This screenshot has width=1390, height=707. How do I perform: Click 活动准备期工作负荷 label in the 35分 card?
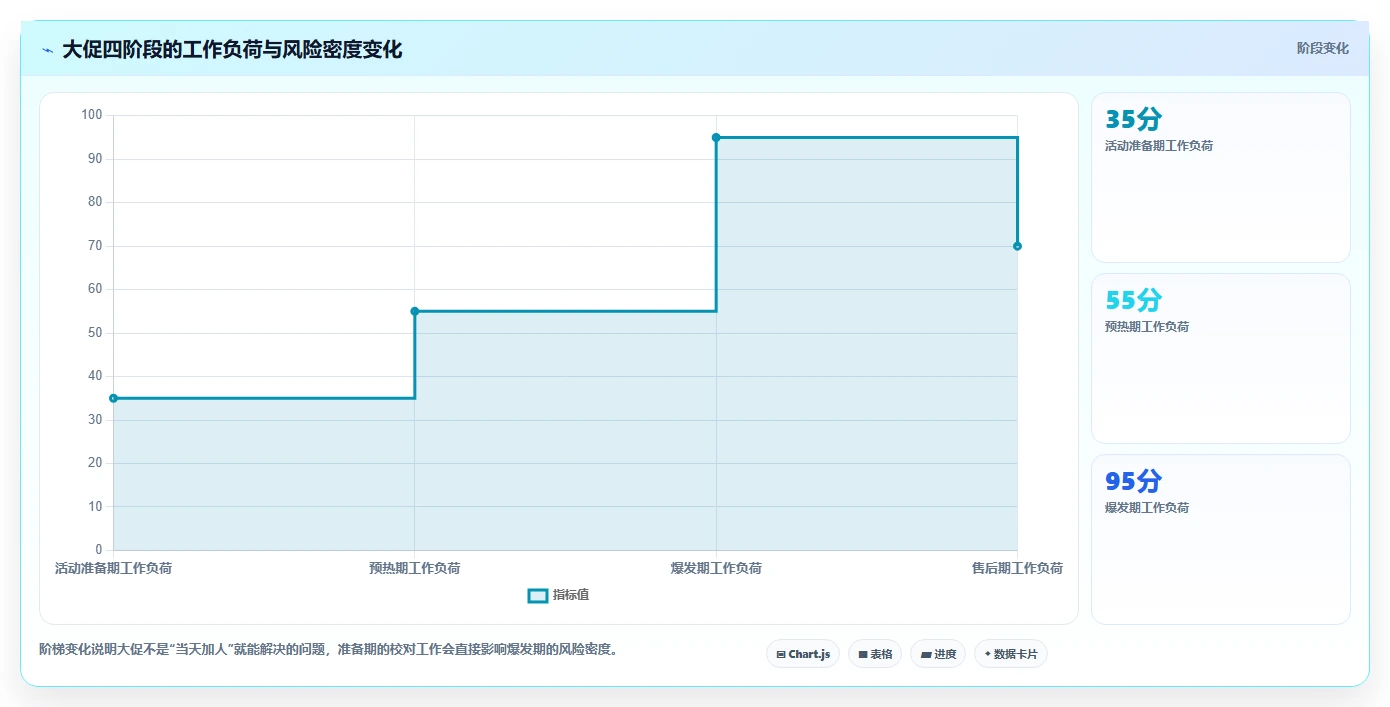point(1159,146)
